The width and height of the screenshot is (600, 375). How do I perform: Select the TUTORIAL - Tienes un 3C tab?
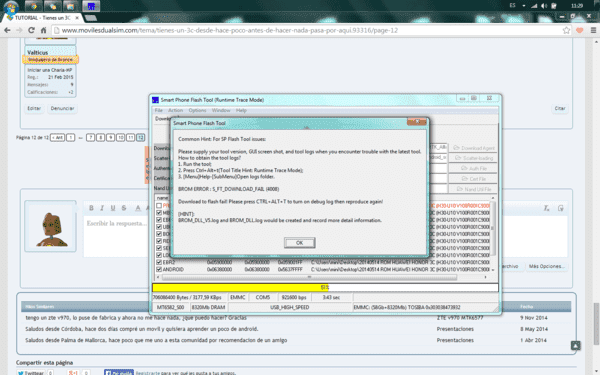click(x=42, y=18)
